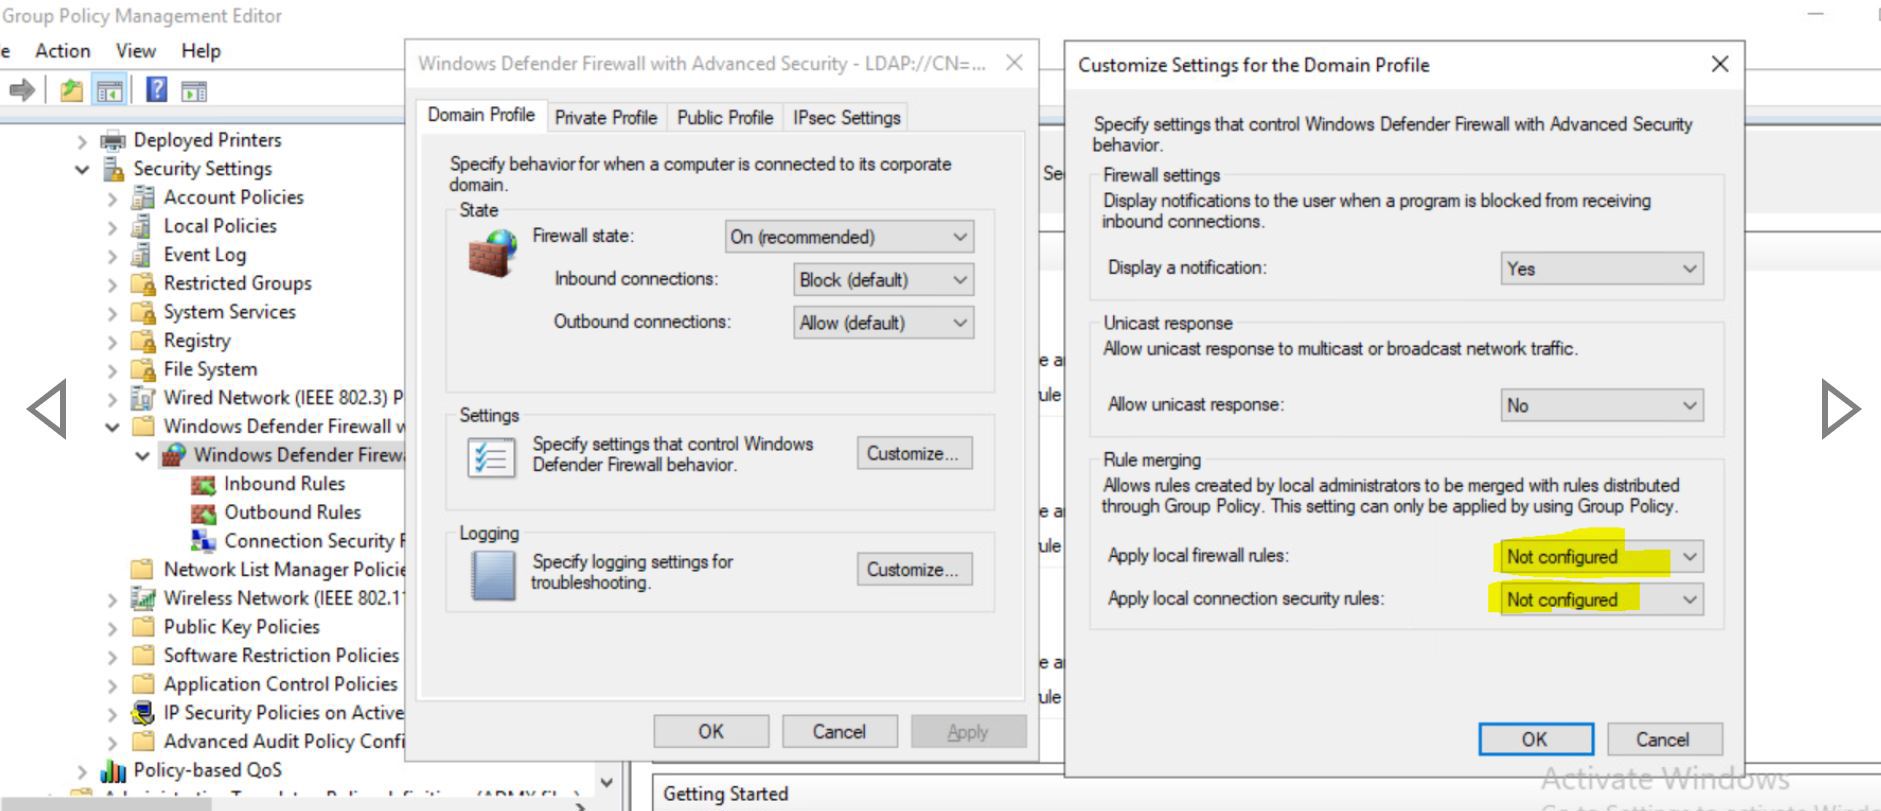Click the System Services folder icon

click(144, 312)
